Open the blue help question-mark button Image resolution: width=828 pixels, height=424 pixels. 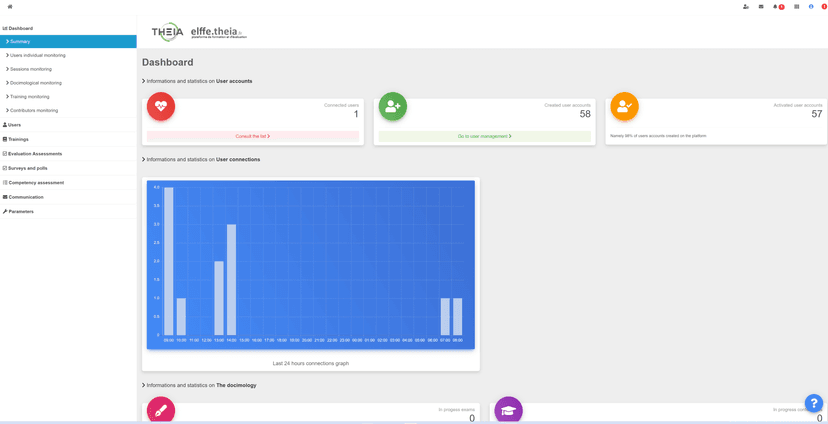click(814, 403)
